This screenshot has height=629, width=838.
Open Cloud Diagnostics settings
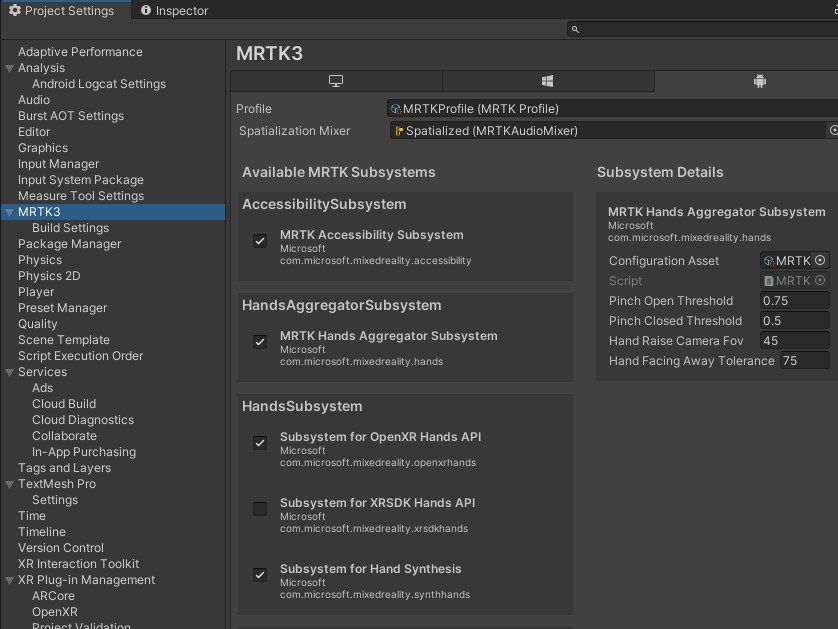[83, 421]
